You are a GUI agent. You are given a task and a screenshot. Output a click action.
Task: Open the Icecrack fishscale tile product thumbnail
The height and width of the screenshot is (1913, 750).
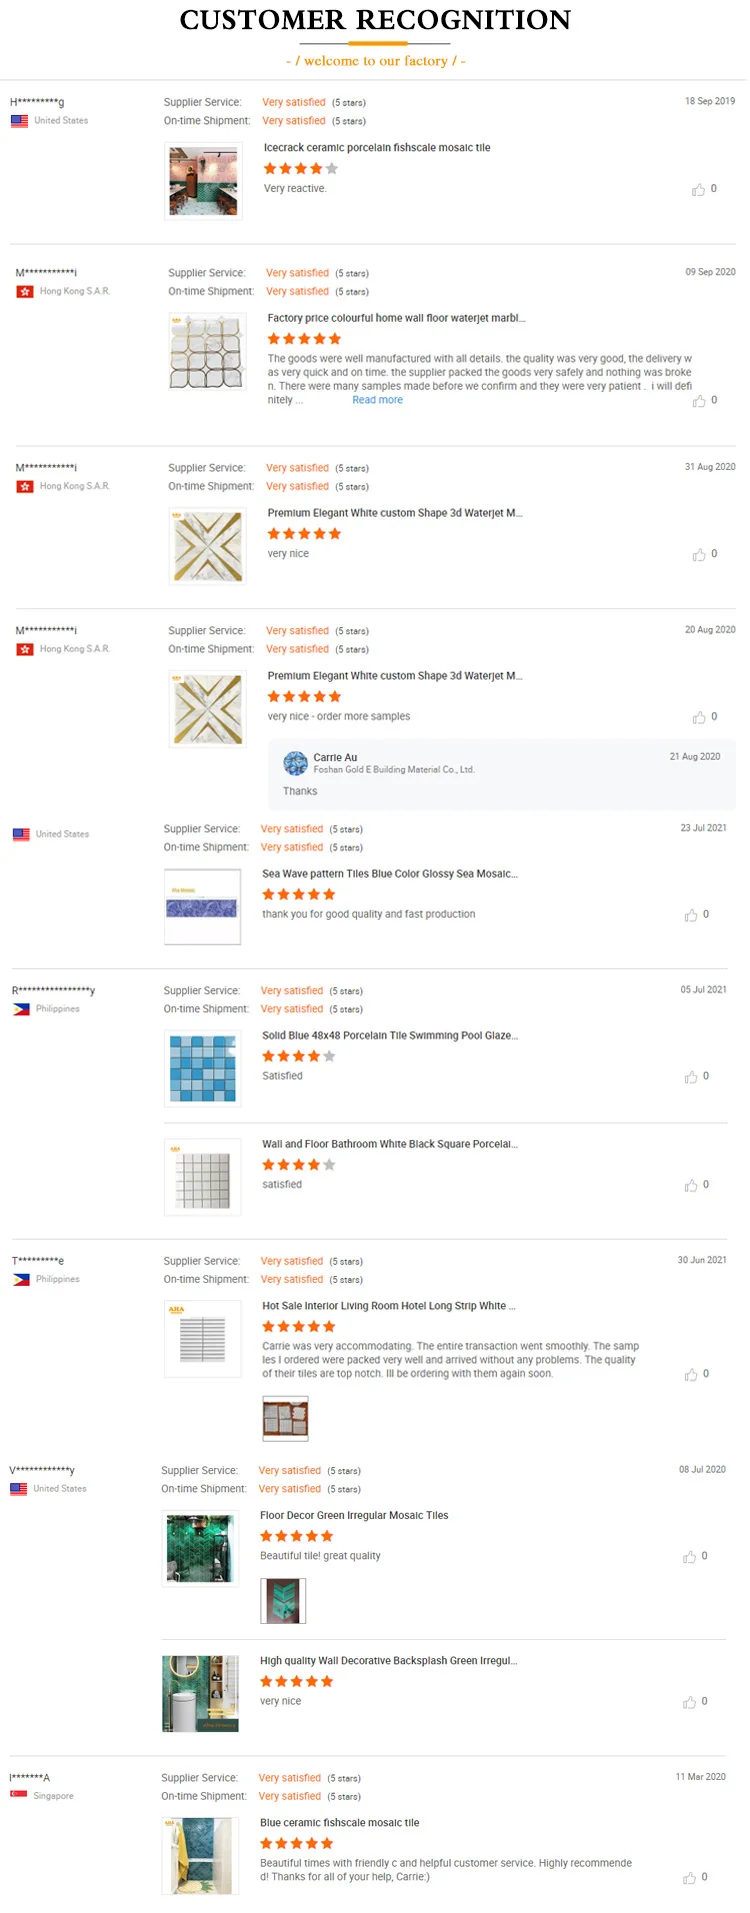coord(203,182)
